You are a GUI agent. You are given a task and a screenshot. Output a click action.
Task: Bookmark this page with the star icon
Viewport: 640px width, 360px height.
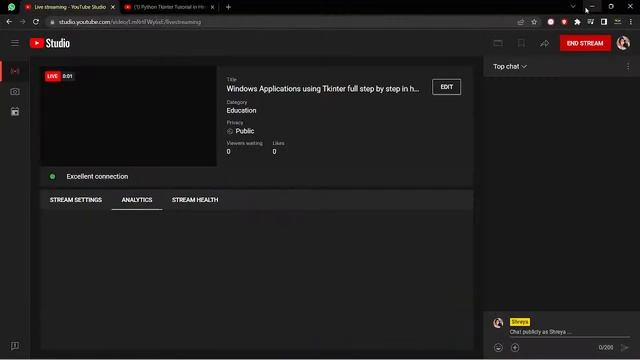534,22
